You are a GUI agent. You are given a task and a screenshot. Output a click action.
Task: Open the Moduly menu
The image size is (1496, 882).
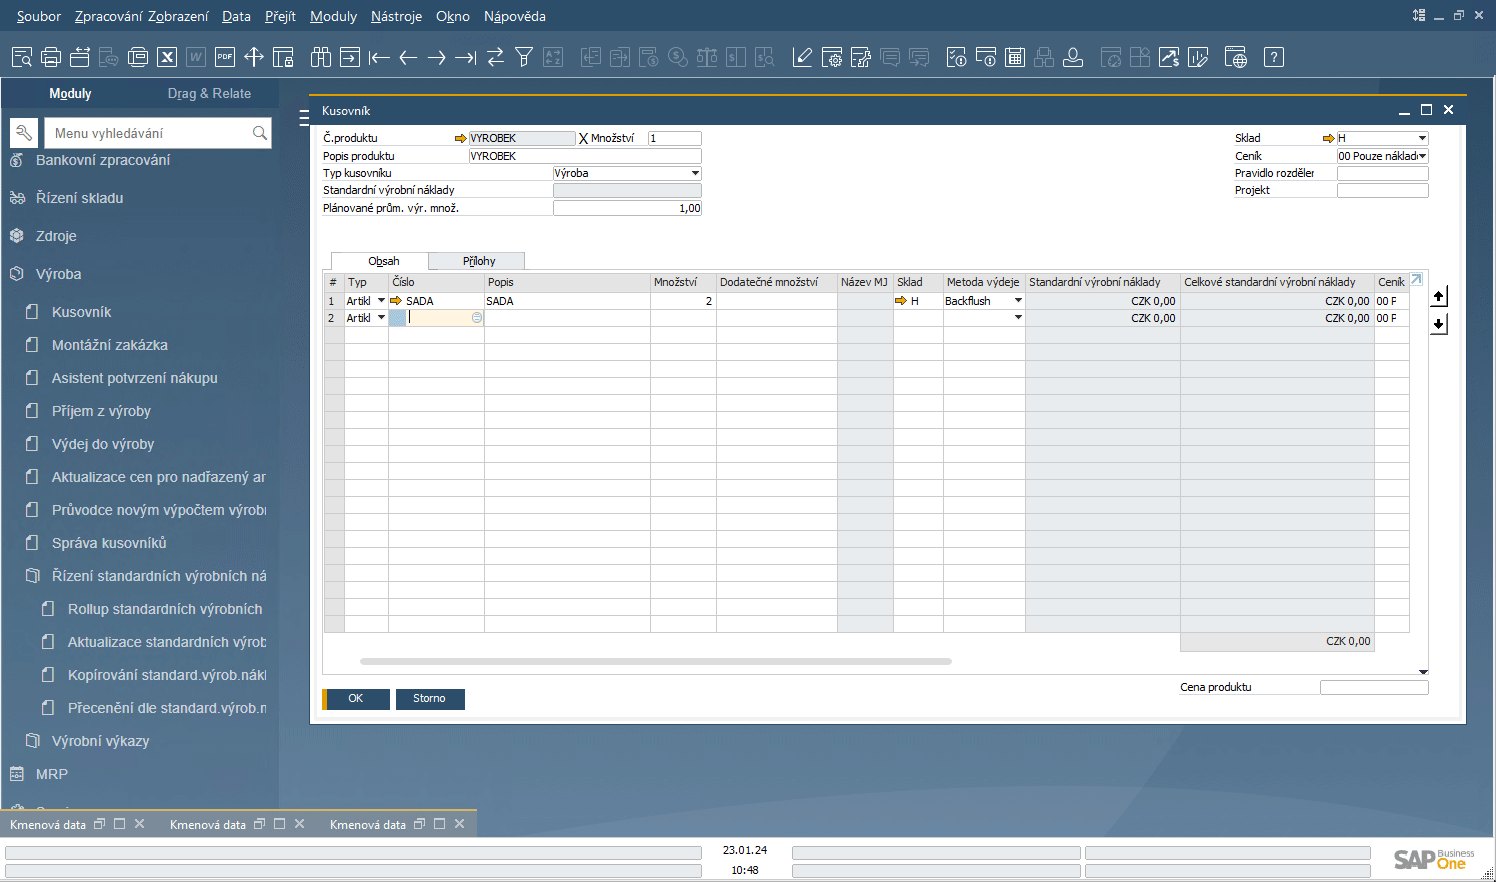point(333,16)
